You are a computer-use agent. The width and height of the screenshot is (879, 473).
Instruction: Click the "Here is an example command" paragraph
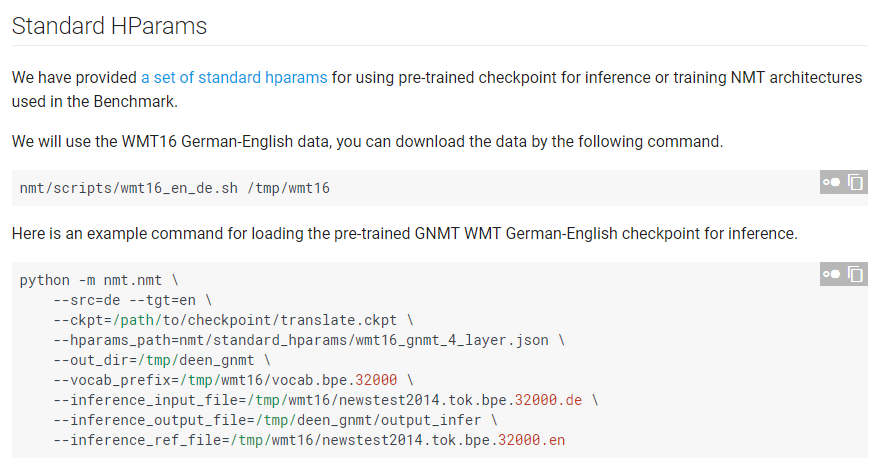404,234
